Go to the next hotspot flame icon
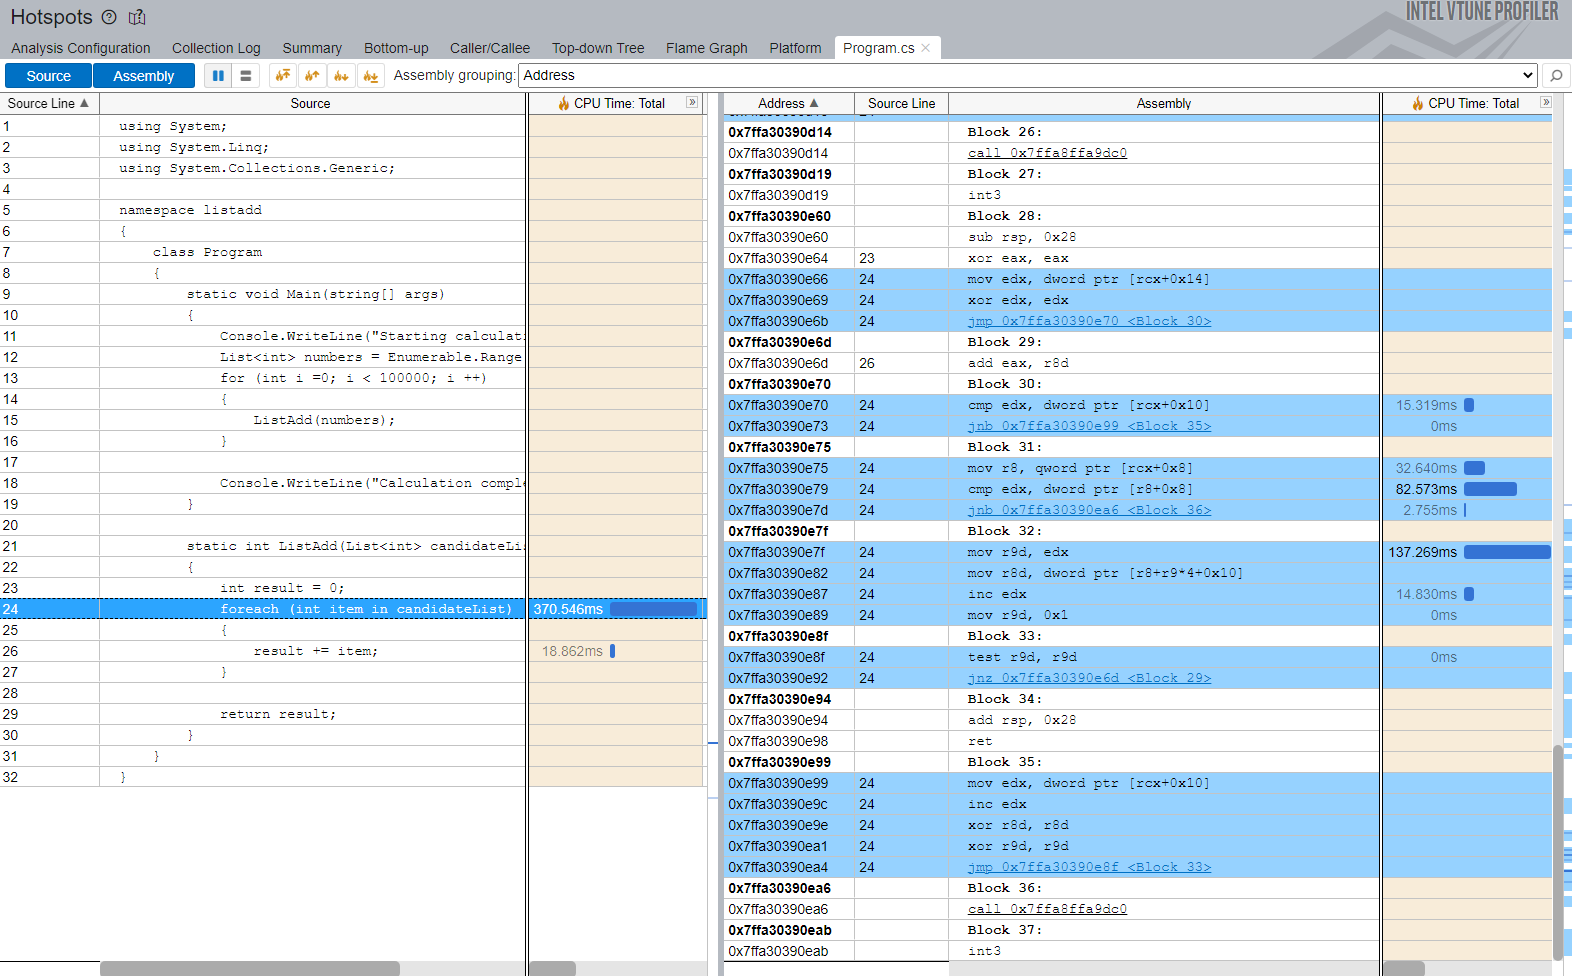 (342, 76)
